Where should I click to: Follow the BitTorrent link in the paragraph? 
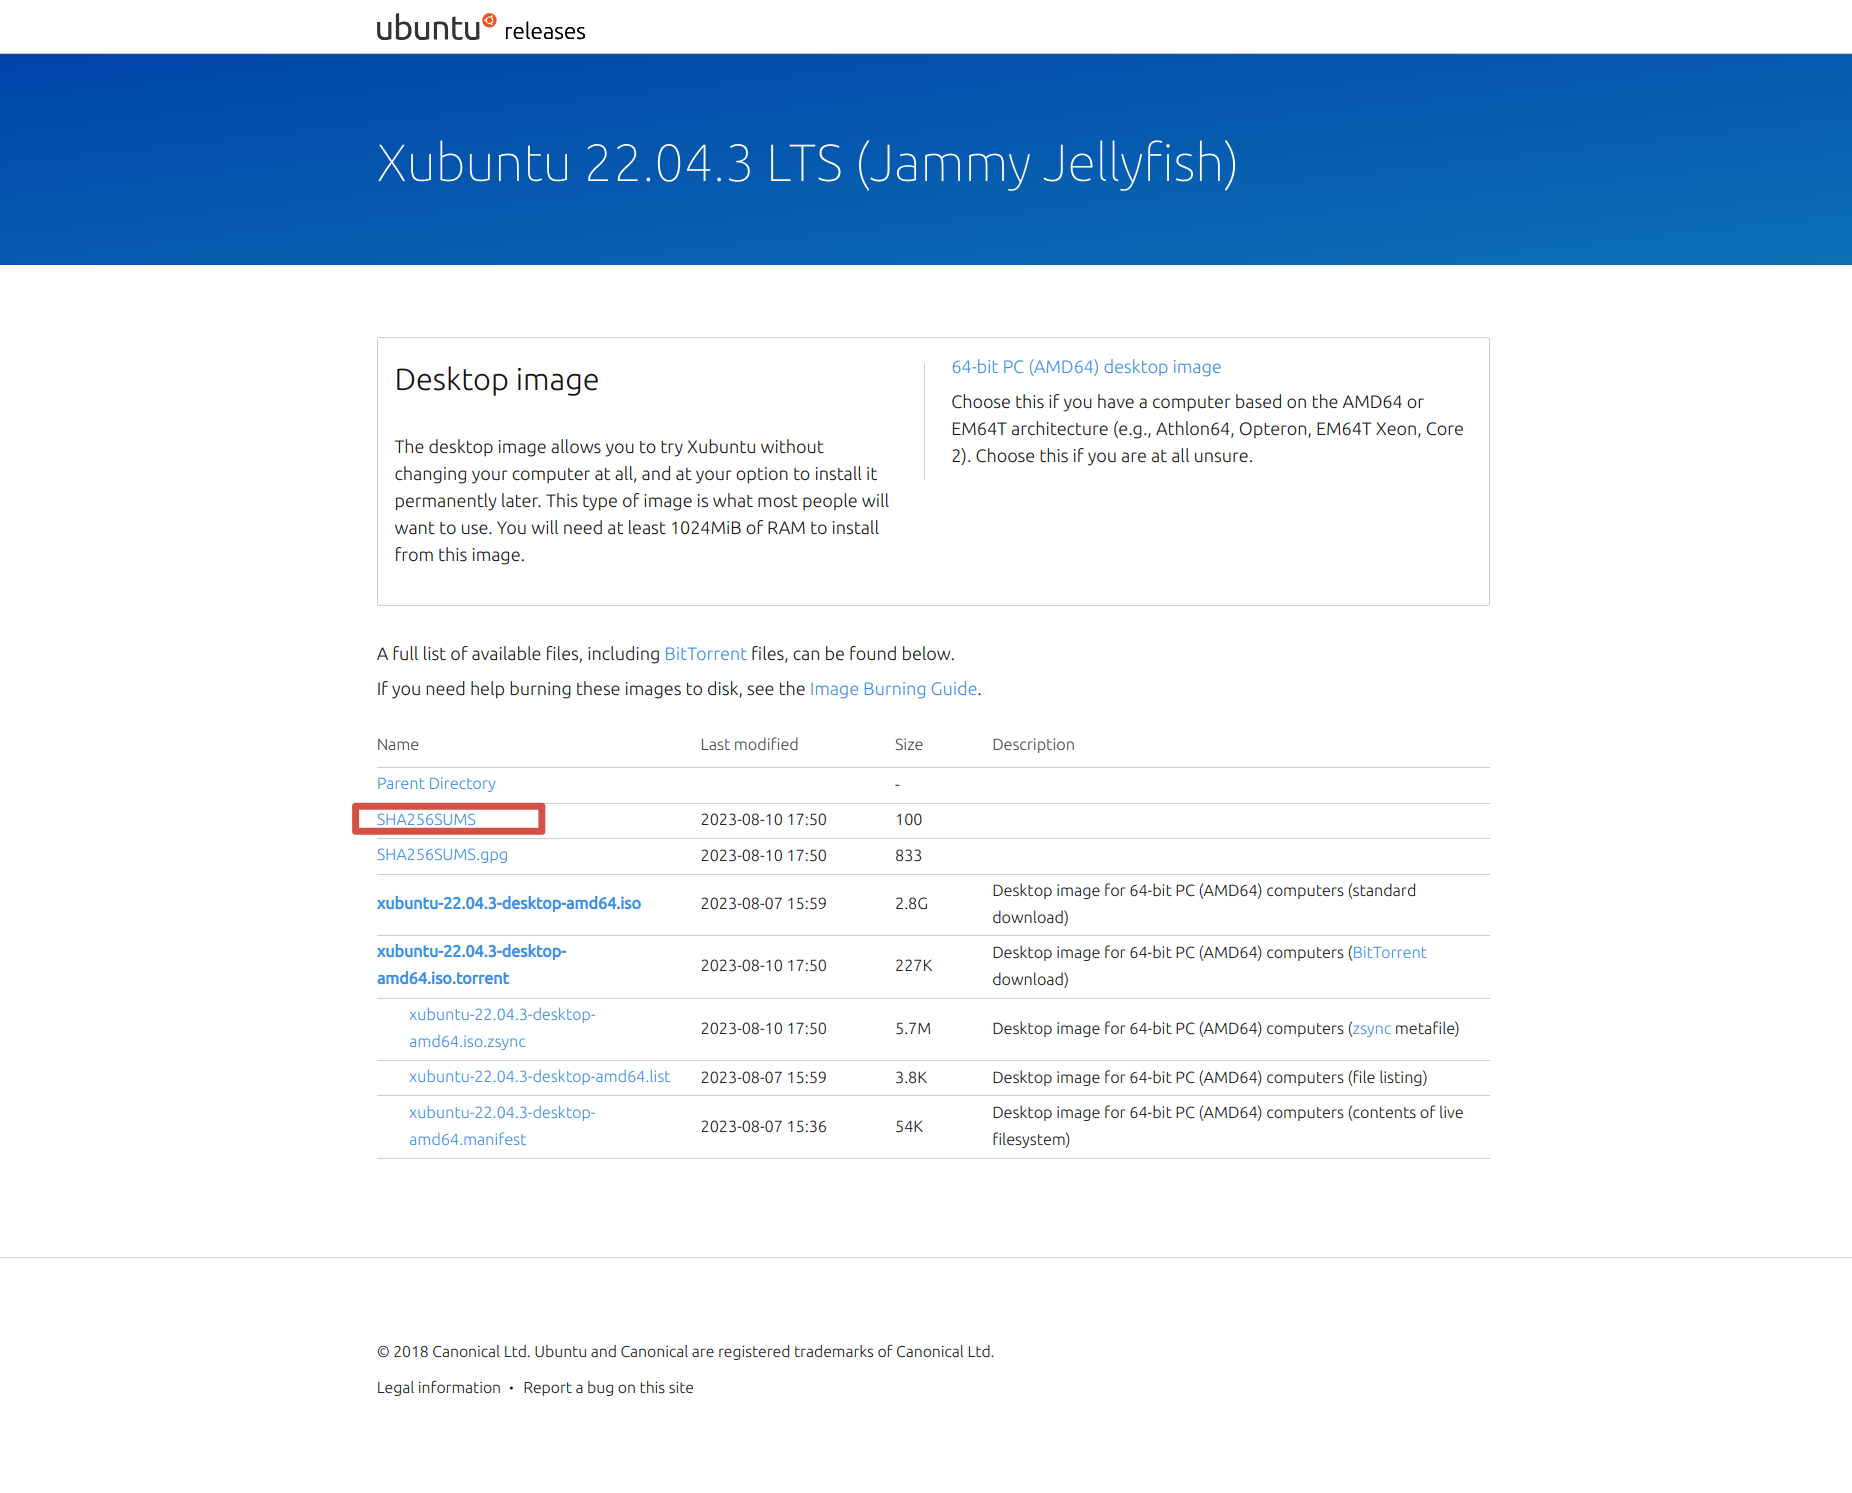click(705, 654)
